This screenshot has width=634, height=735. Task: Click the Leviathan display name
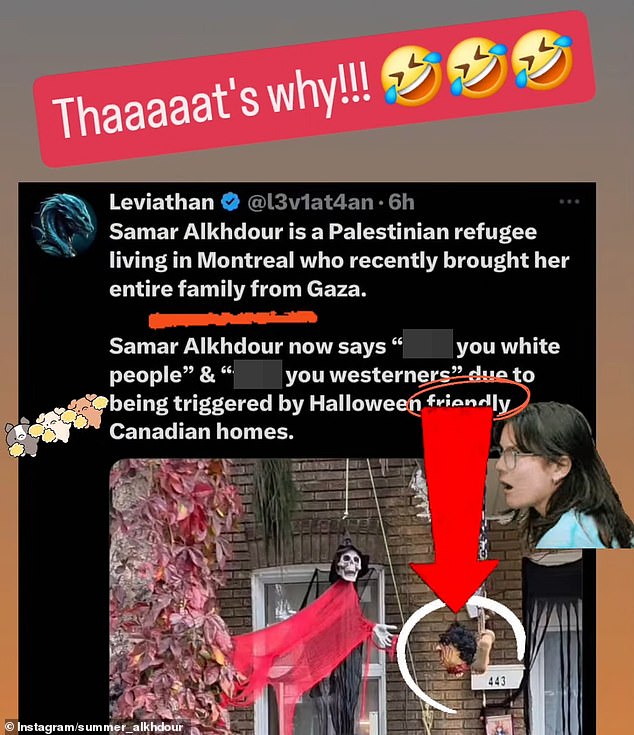[x=162, y=202]
